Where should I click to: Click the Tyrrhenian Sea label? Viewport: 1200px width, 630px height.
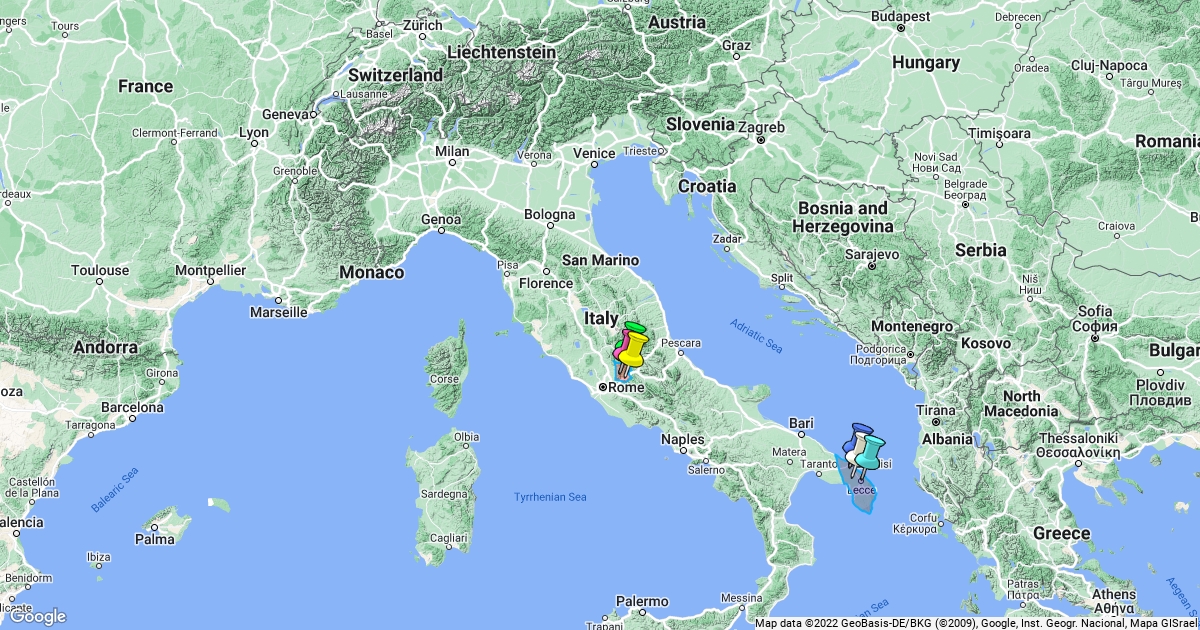[550, 497]
